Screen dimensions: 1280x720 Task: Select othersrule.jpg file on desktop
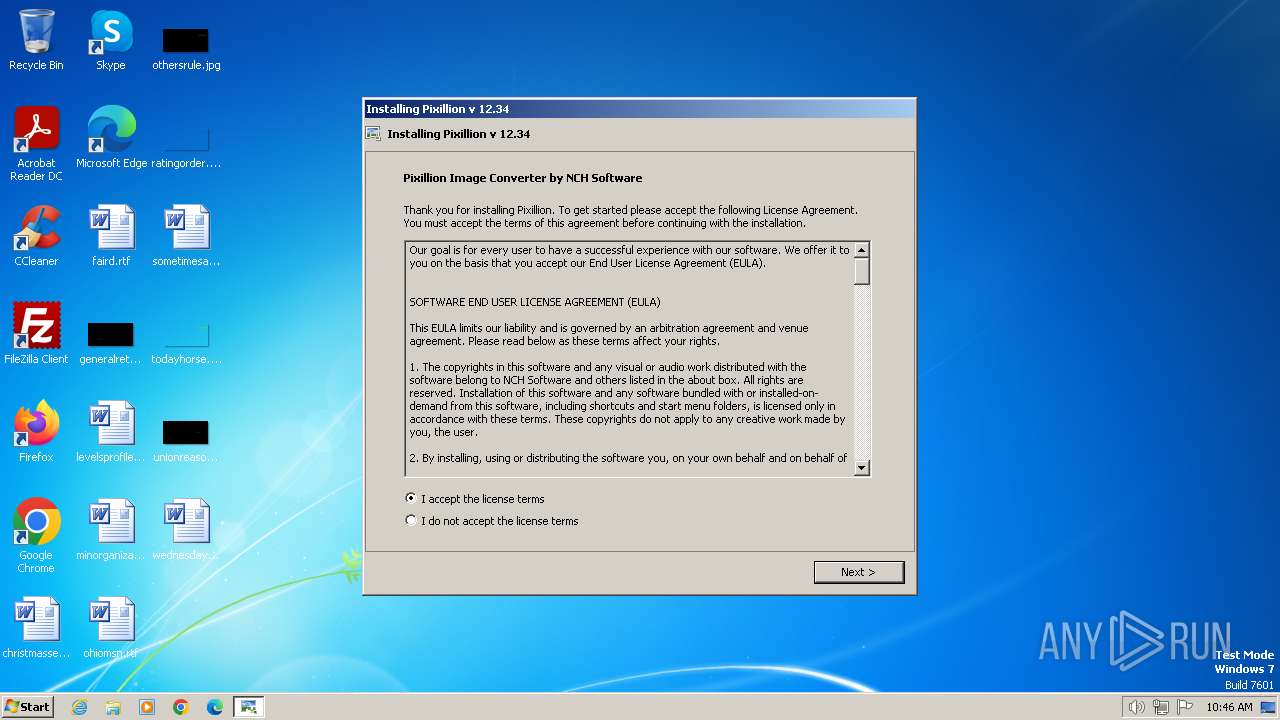186,47
